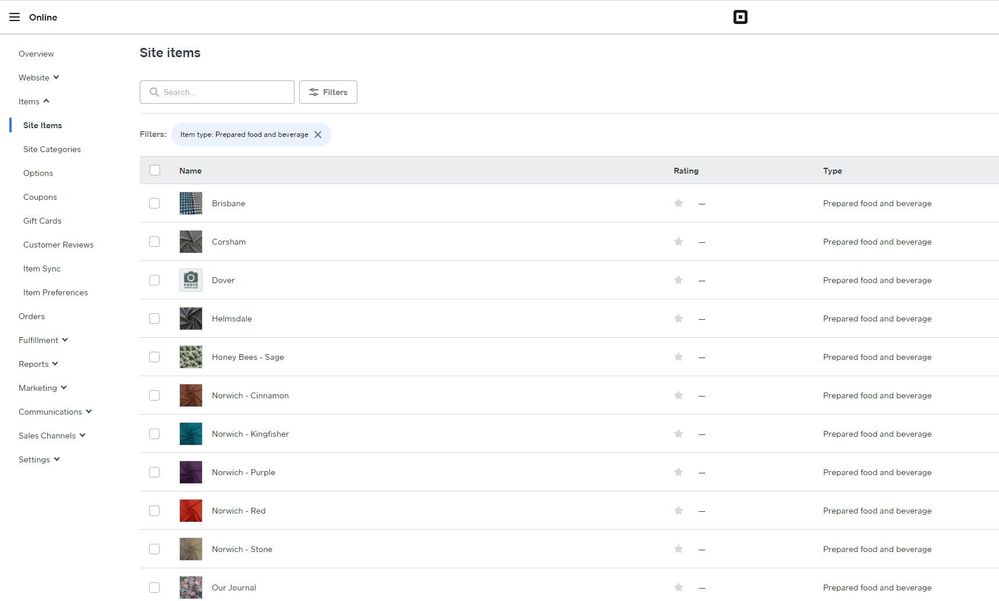This screenshot has height=601, width=999.
Task: Collapse the Items sidebar section
Action: tap(34, 101)
